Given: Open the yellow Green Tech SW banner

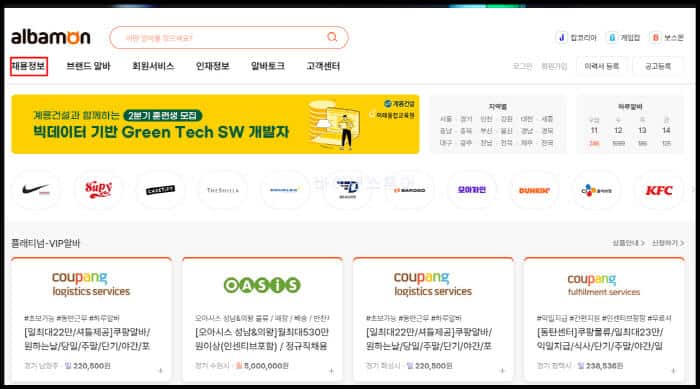Looking at the screenshot, I should pyautogui.click(x=215, y=124).
